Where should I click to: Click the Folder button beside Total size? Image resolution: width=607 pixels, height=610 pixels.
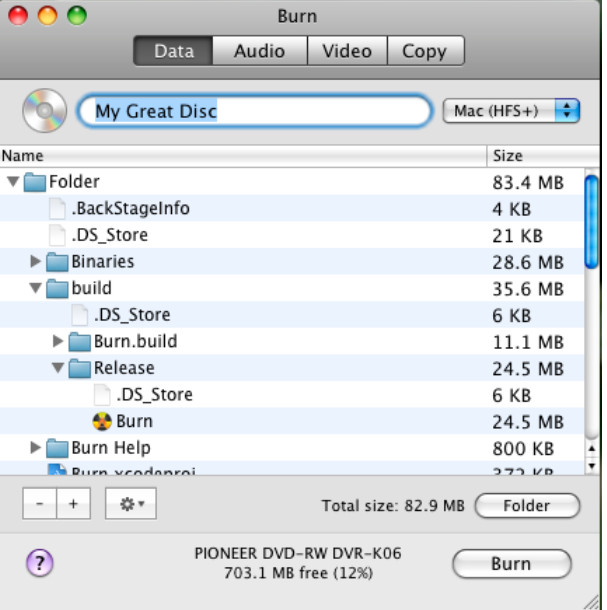click(x=527, y=506)
